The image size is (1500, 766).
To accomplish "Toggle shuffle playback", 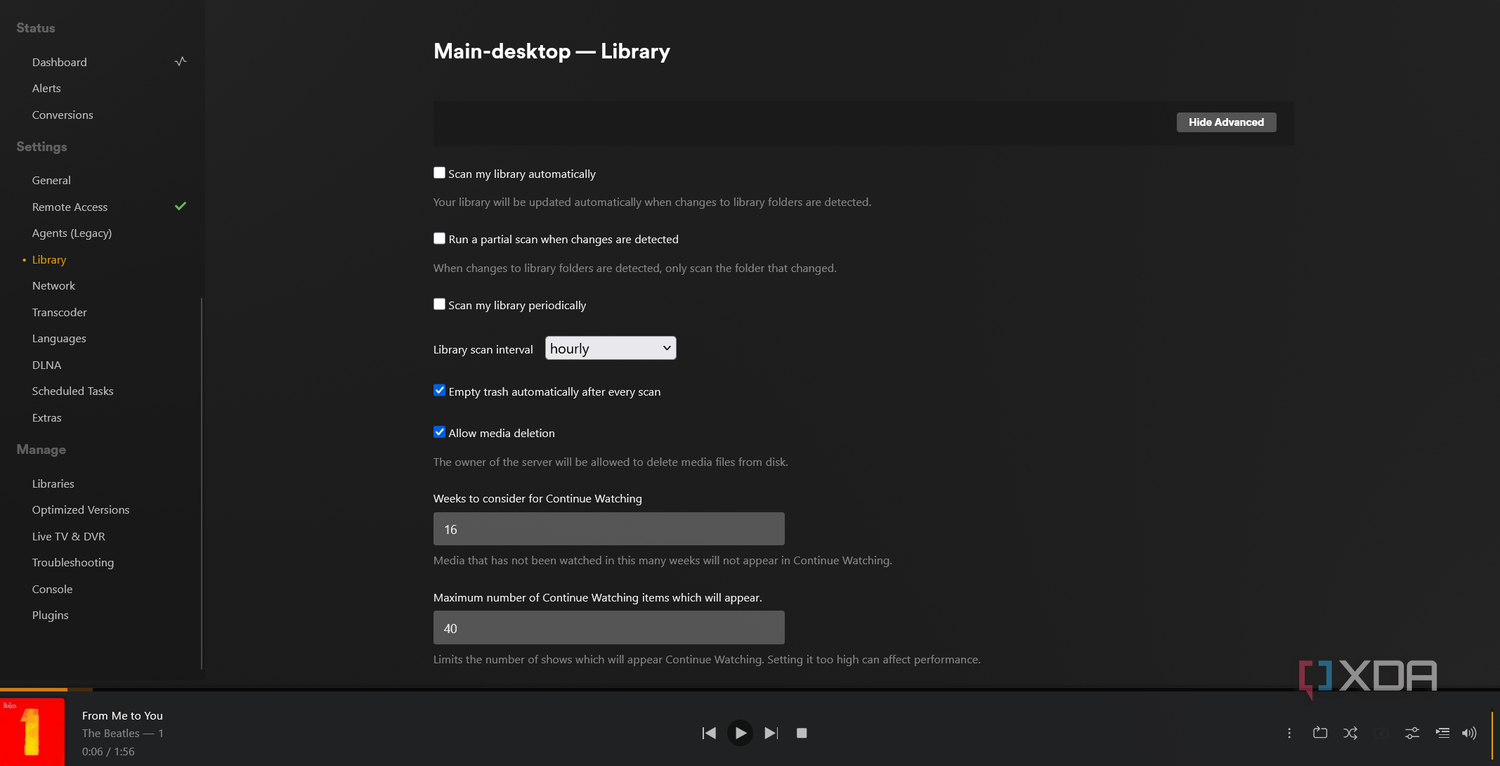I will pos(1350,733).
